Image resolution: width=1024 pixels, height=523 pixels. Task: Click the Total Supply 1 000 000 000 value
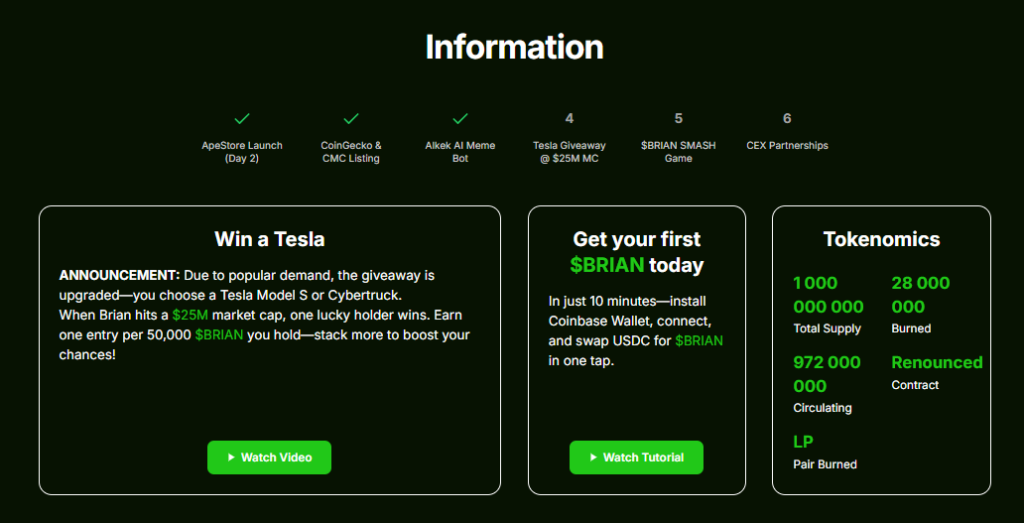tap(828, 295)
